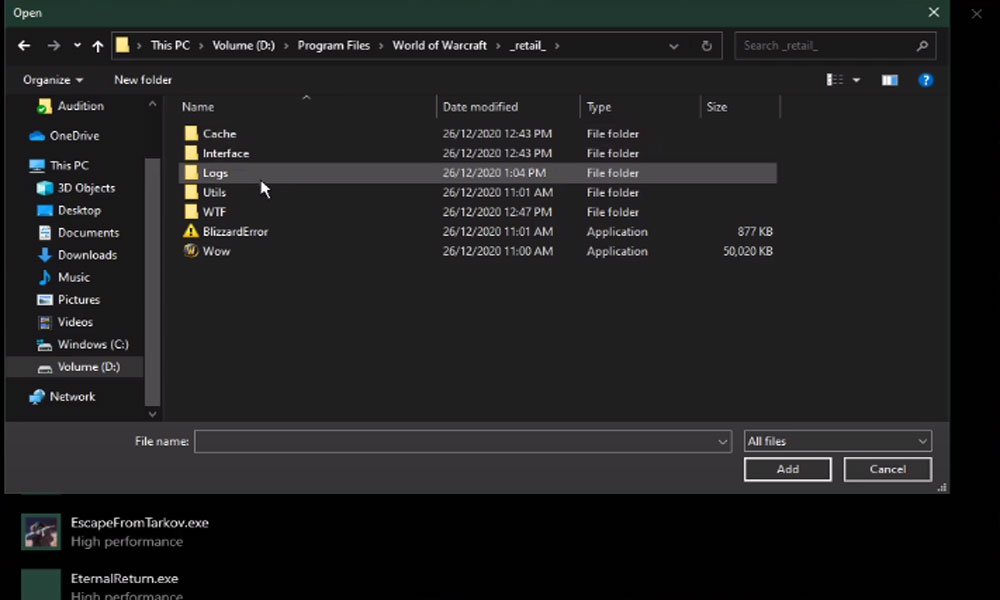Click WTF date 26/12/2020 12:47 PM
Image resolution: width=1000 pixels, height=600 pixels.
[x=497, y=212]
